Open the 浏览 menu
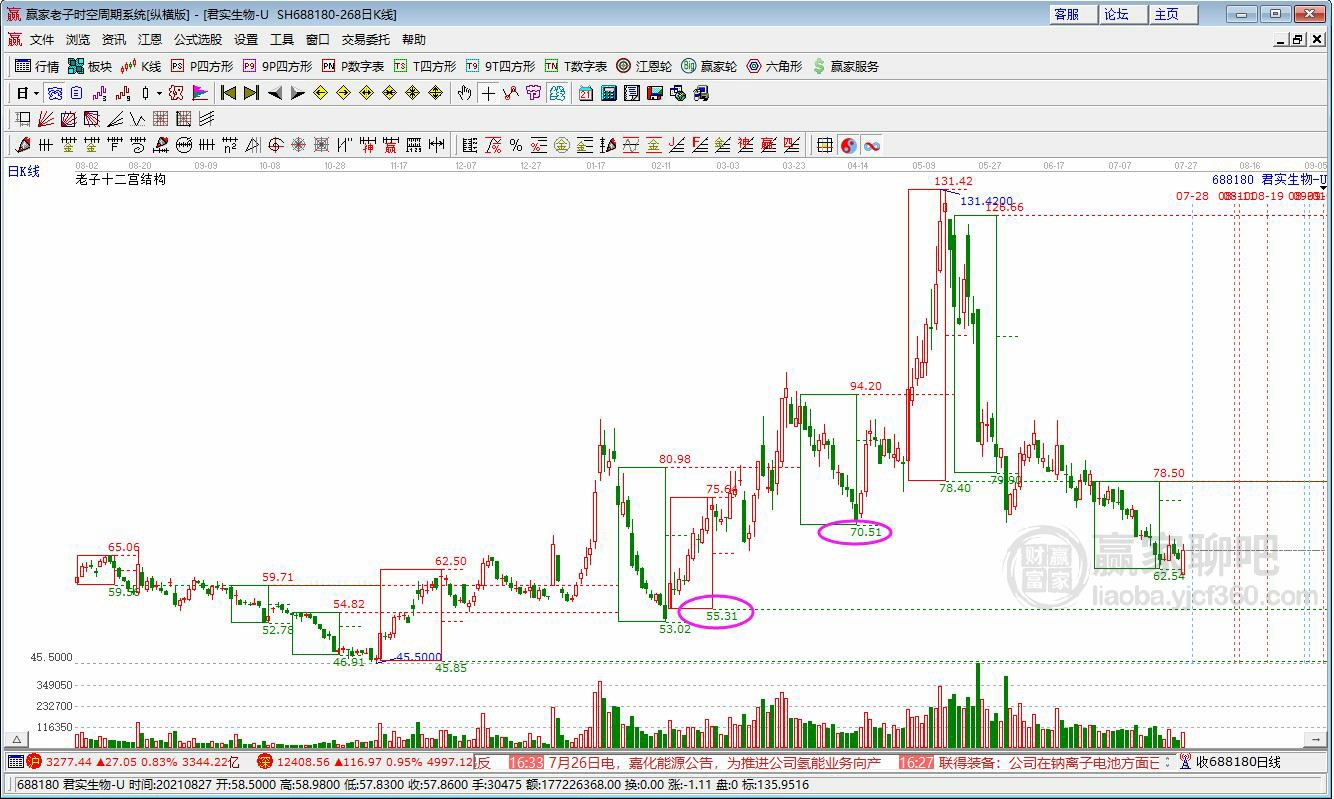The image size is (1334, 799). 78,40
